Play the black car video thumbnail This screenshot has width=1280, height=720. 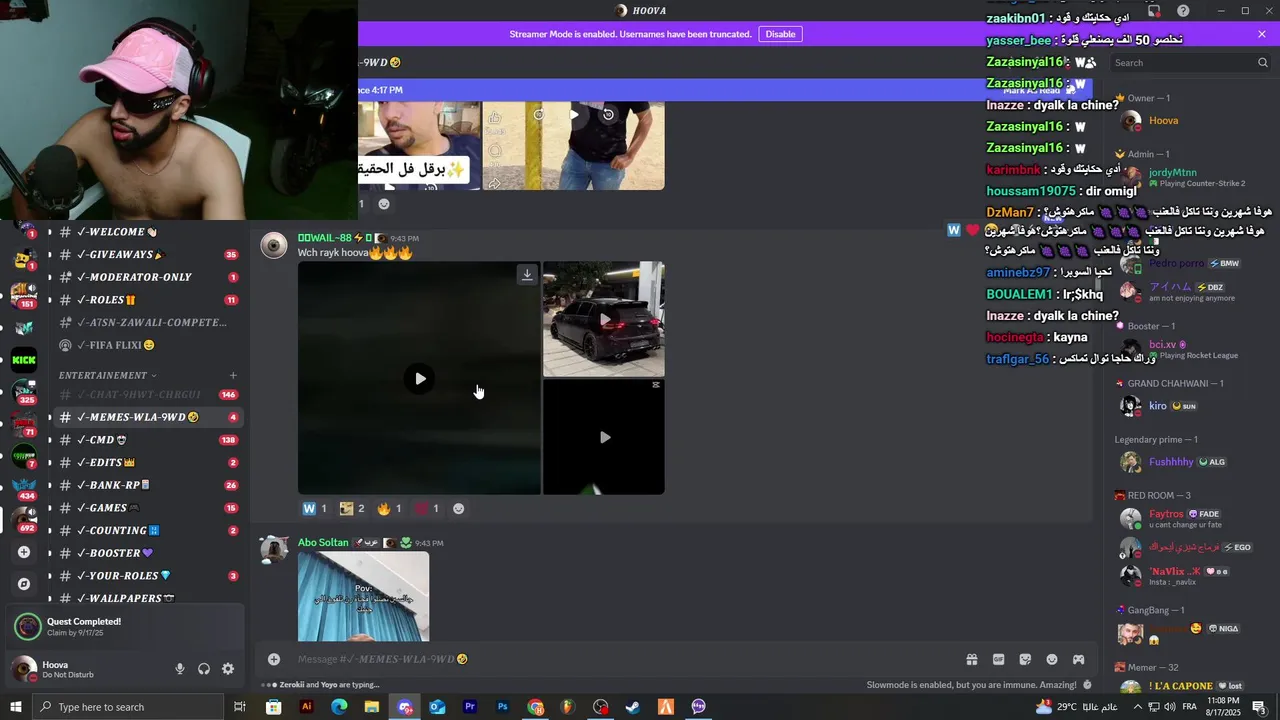604,319
